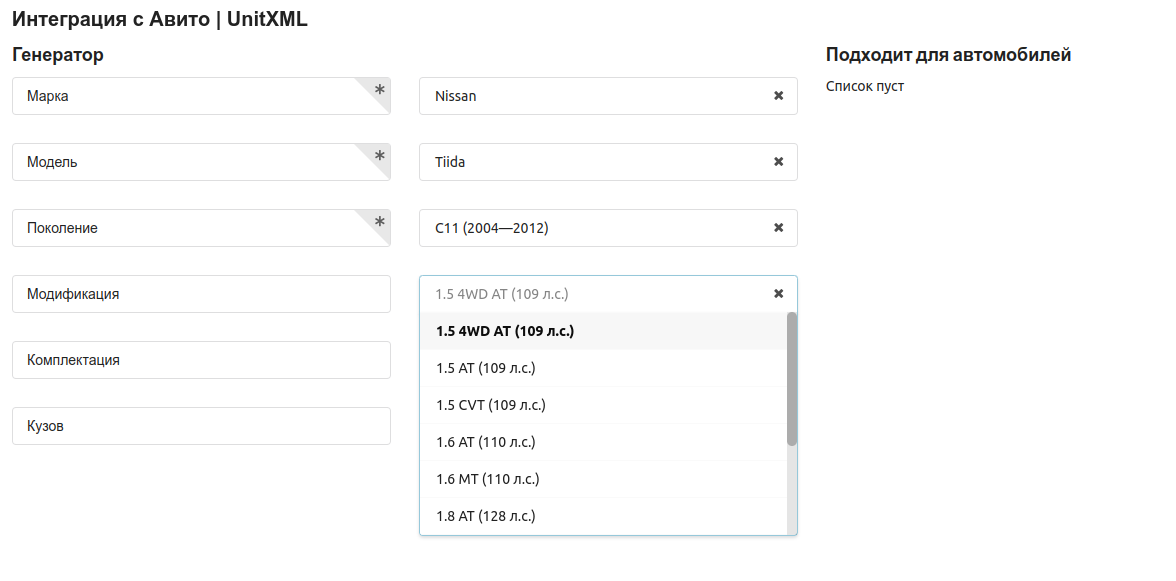Image resolution: width=1176 pixels, height=581 pixels.
Task: Open the C11 (2004—2012) generation dropdown
Action: (x=608, y=228)
